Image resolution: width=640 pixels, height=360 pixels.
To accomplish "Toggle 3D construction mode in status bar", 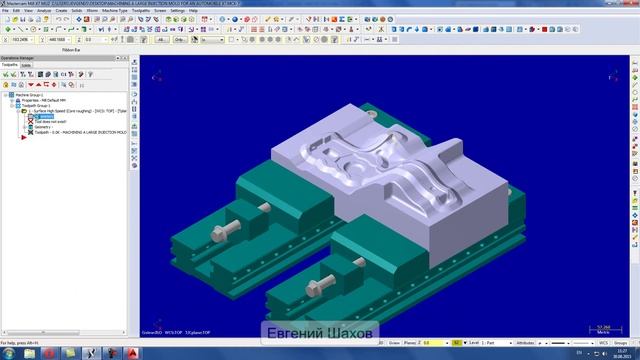I will pyautogui.click(x=381, y=343).
